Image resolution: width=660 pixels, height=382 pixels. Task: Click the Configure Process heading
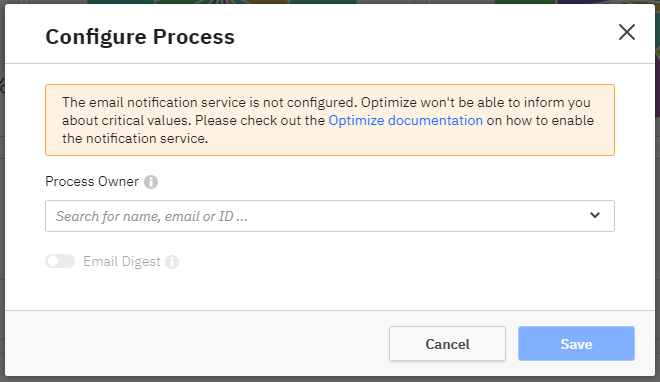[140, 37]
